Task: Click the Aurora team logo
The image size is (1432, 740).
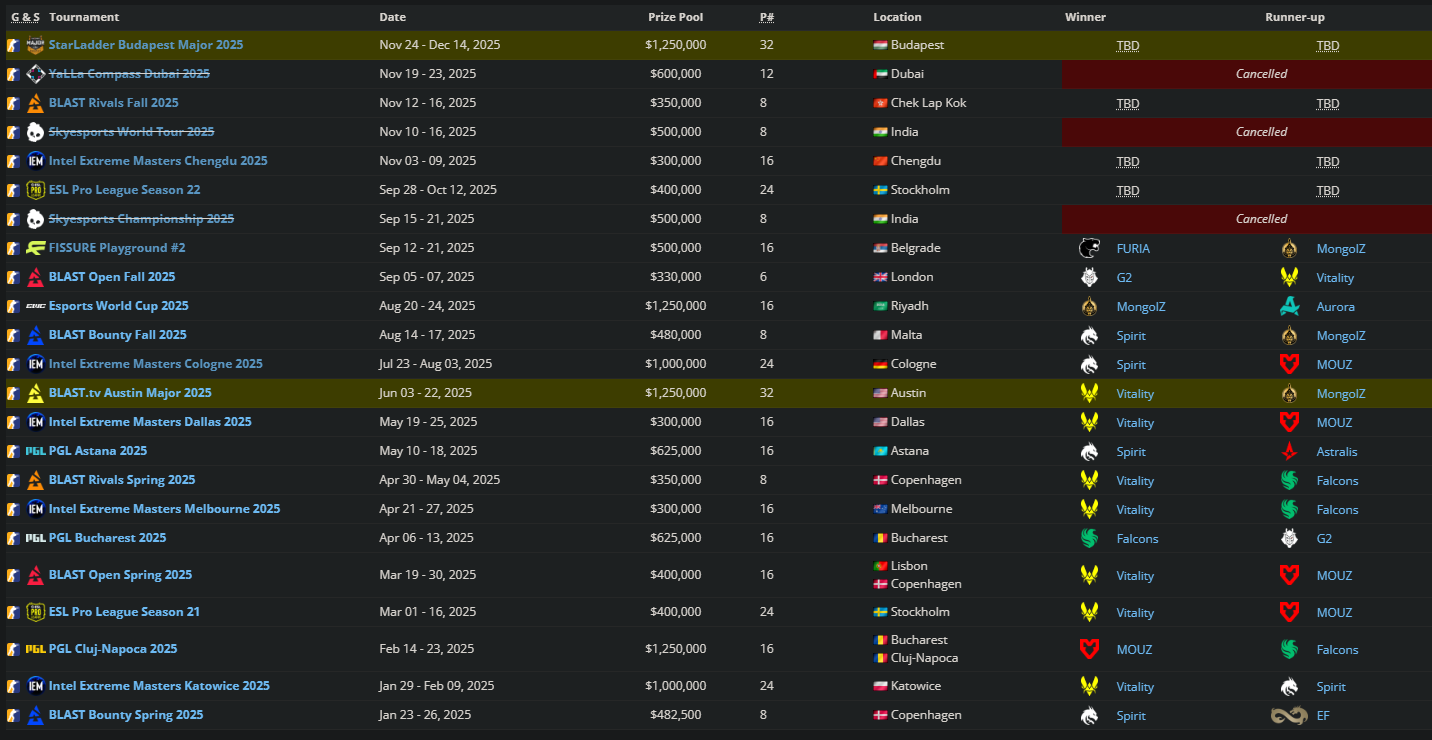Action: point(1289,306)
